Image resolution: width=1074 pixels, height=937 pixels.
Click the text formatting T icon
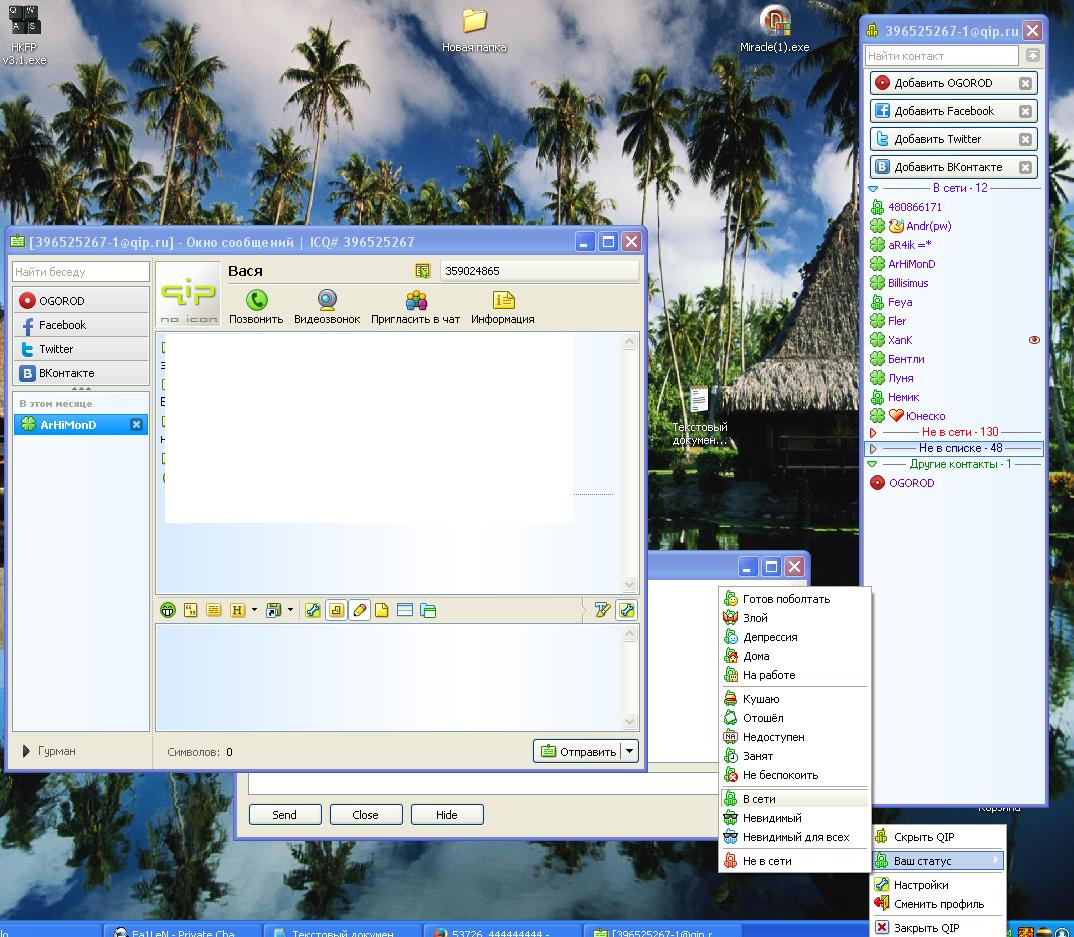[602, 610]
